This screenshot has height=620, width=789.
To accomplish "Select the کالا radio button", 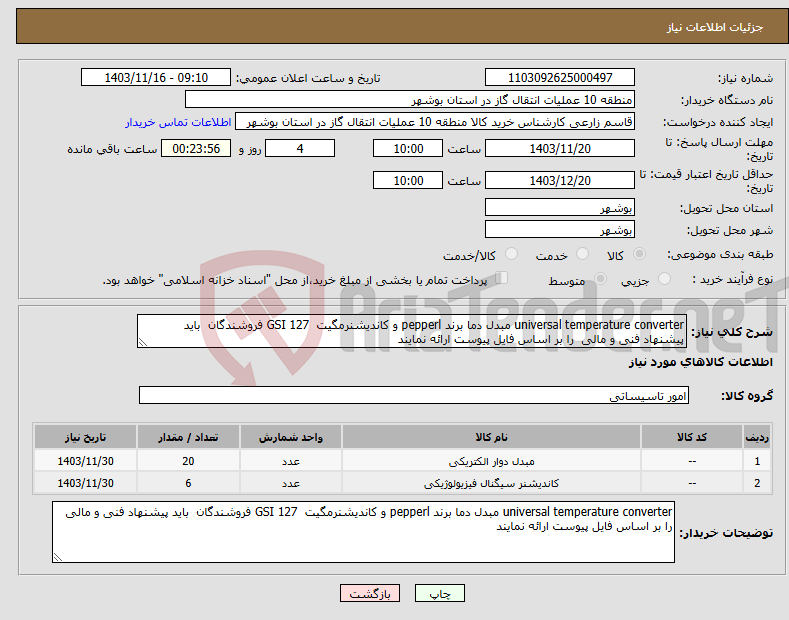I will coord(640,254).
